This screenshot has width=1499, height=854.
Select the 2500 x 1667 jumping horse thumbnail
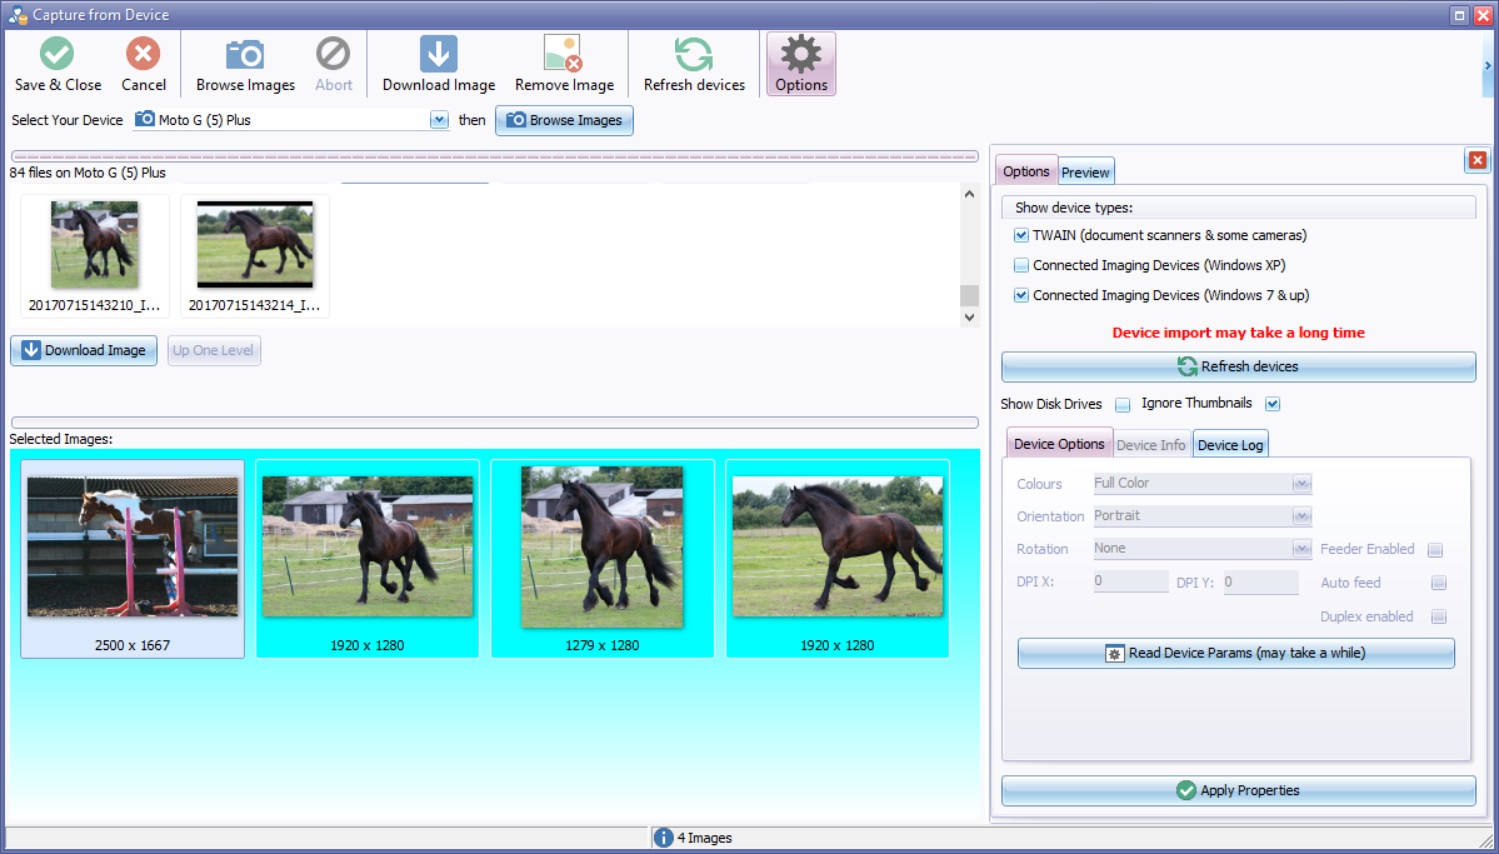(133, 547)
